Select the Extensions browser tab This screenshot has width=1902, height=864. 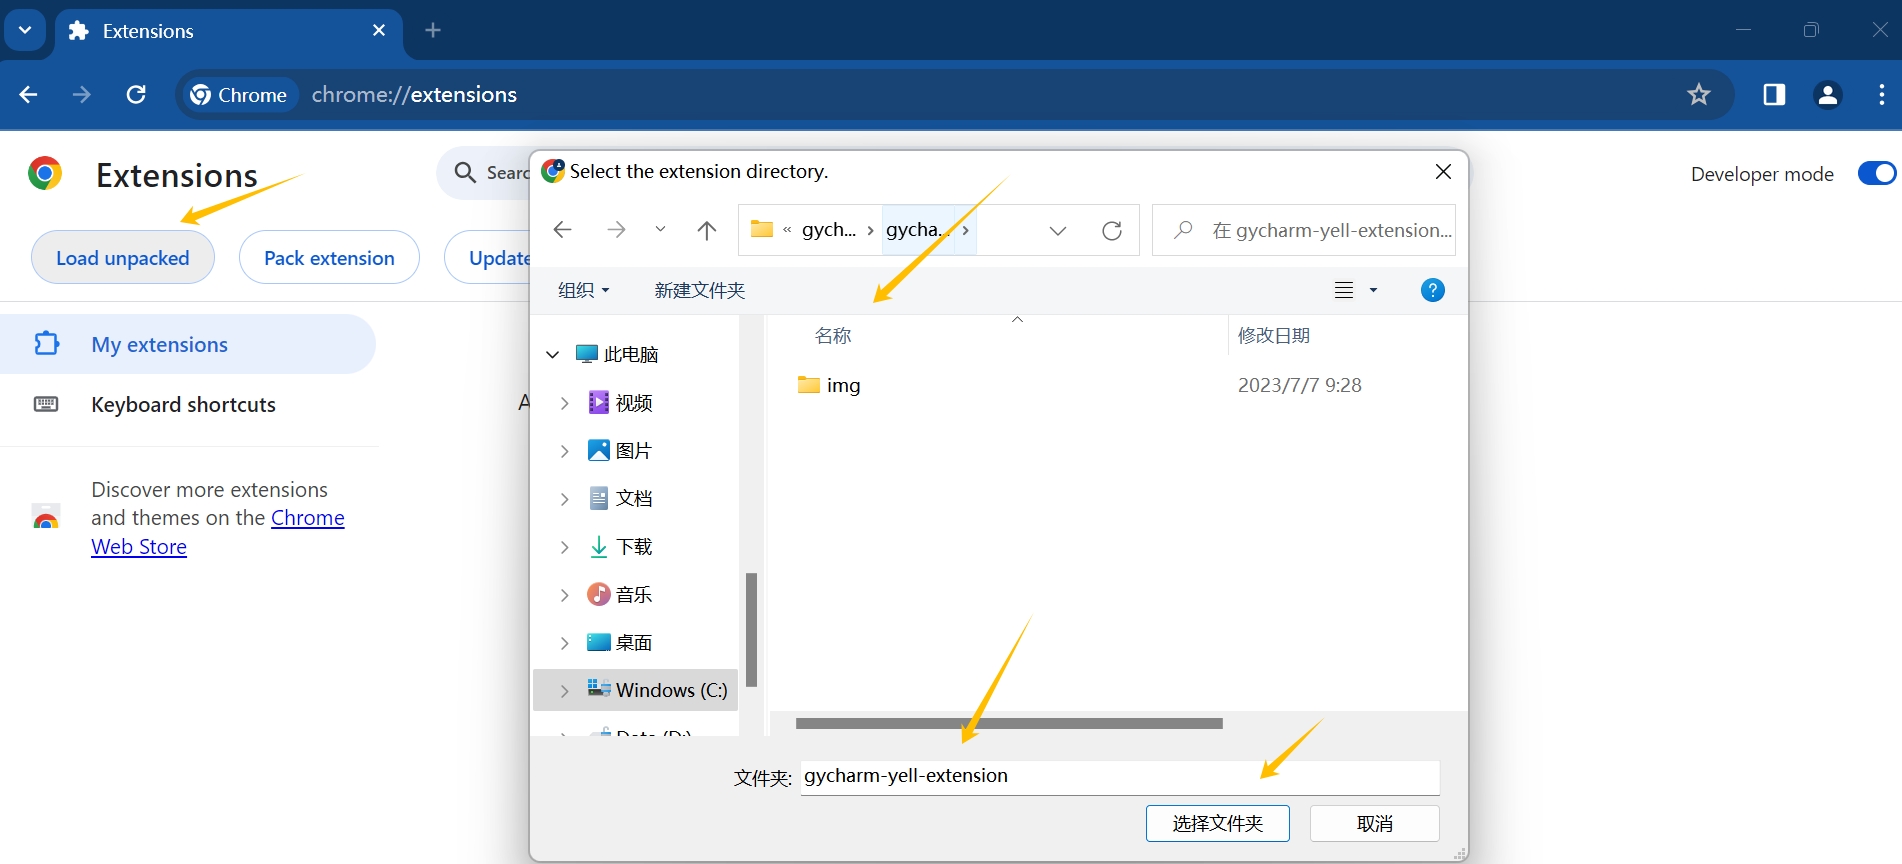pos(229,31)
